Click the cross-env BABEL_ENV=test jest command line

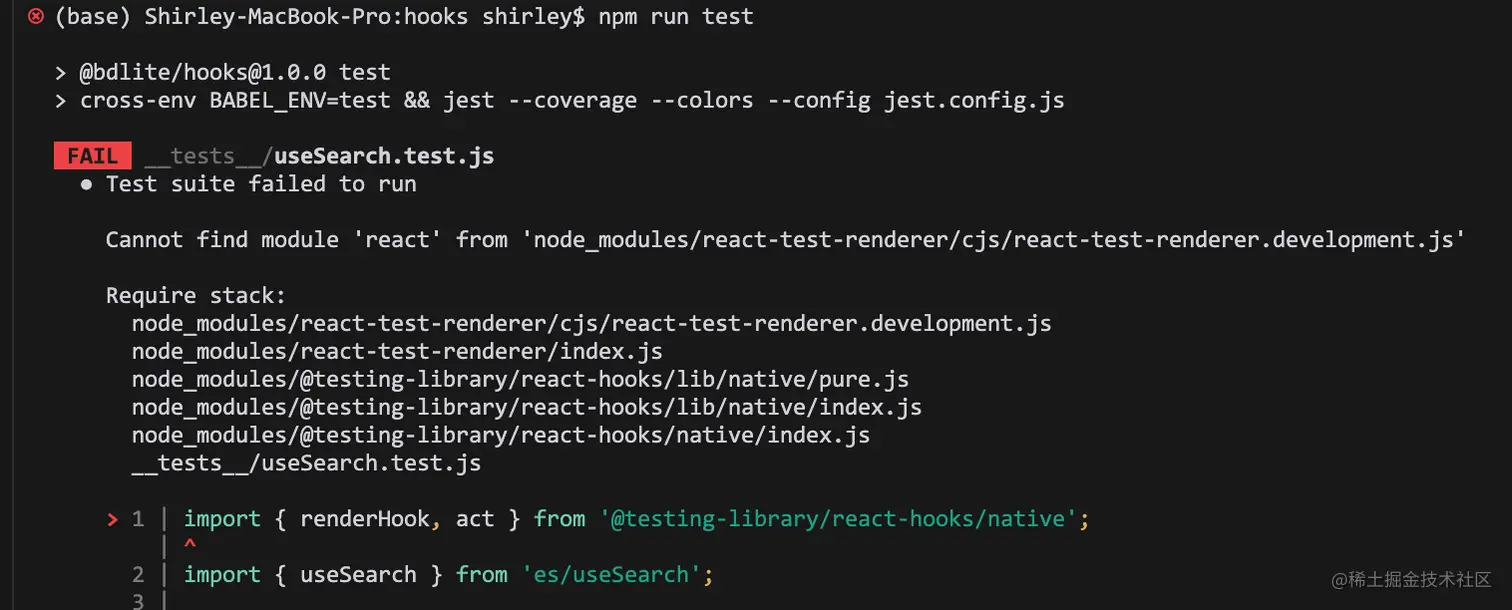(x=572, y=100)
